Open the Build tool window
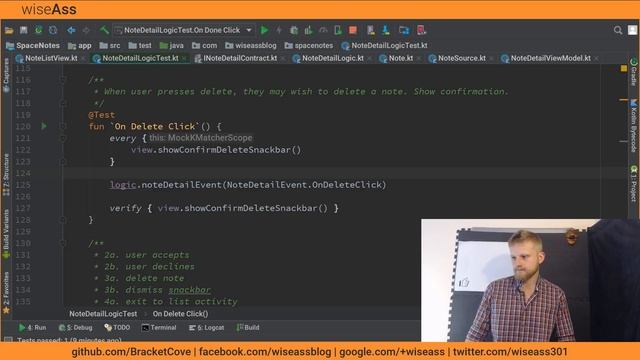Viewport: 640px width, 360px height. coord(248,327)
